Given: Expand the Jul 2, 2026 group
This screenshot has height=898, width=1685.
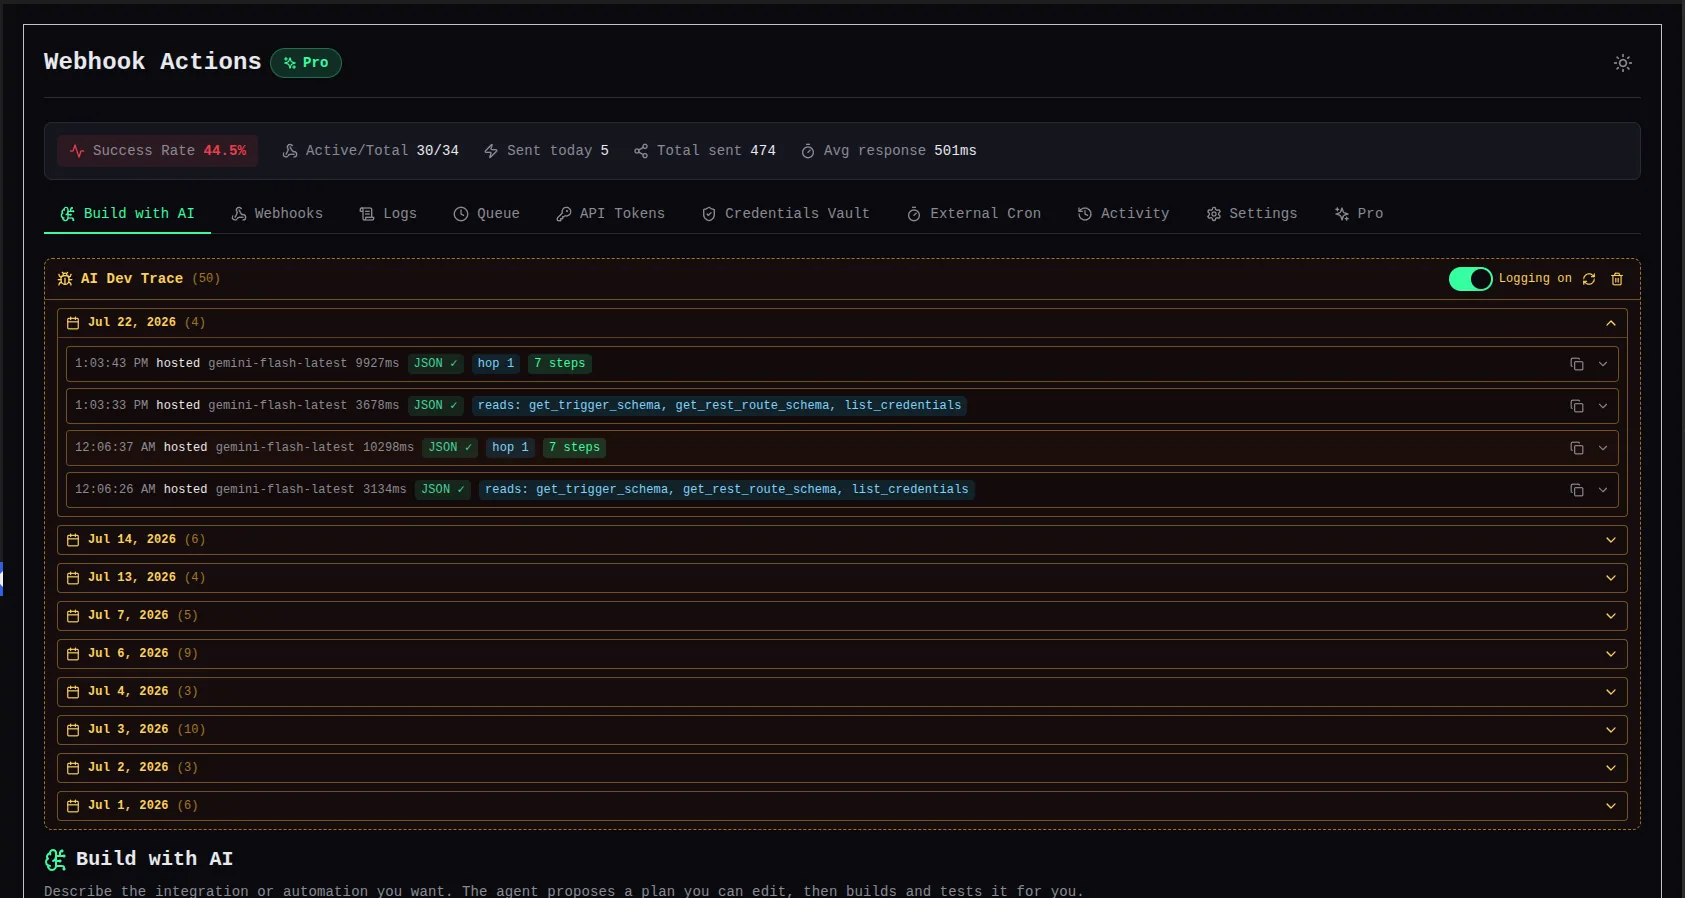Looking at the screenshot, I should click(842, 768).
